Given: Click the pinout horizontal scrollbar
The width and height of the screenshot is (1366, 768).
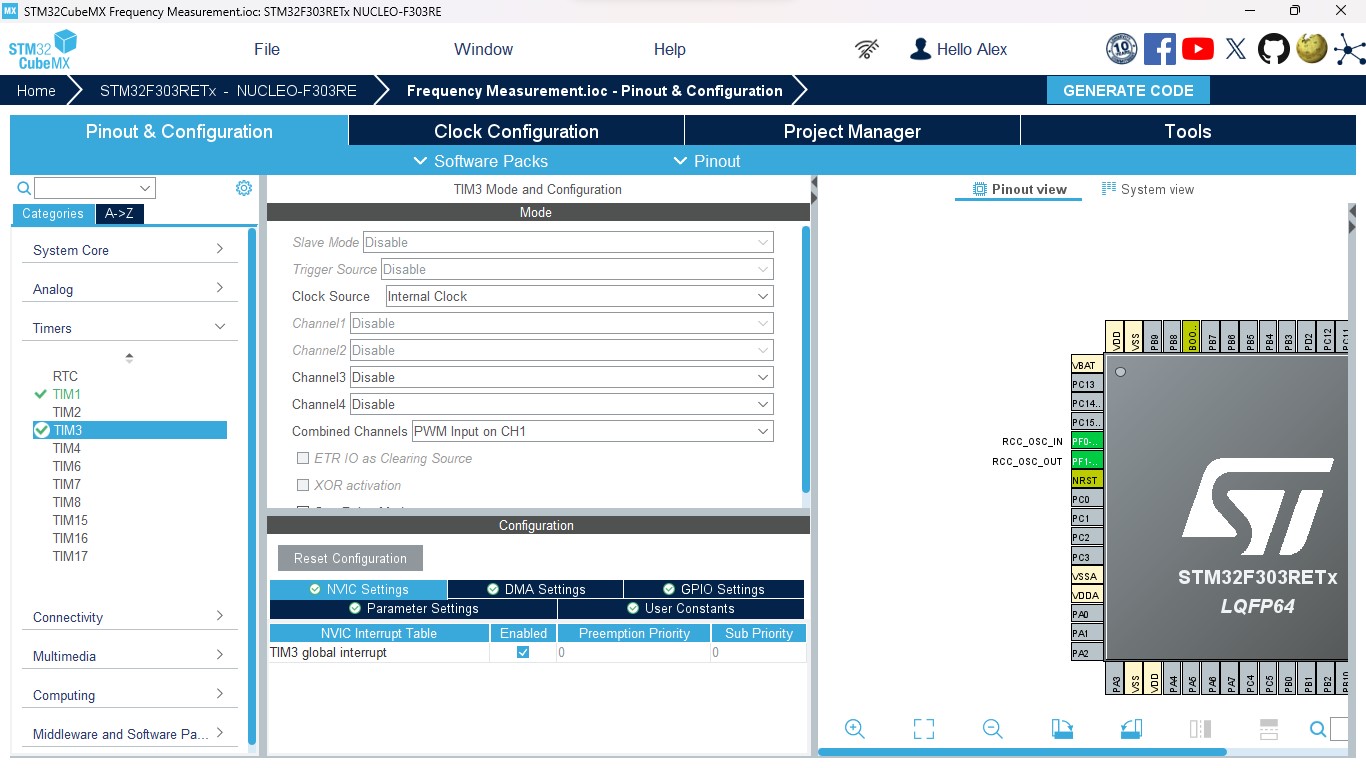Looking at the screenshot, I should 1022,752.
